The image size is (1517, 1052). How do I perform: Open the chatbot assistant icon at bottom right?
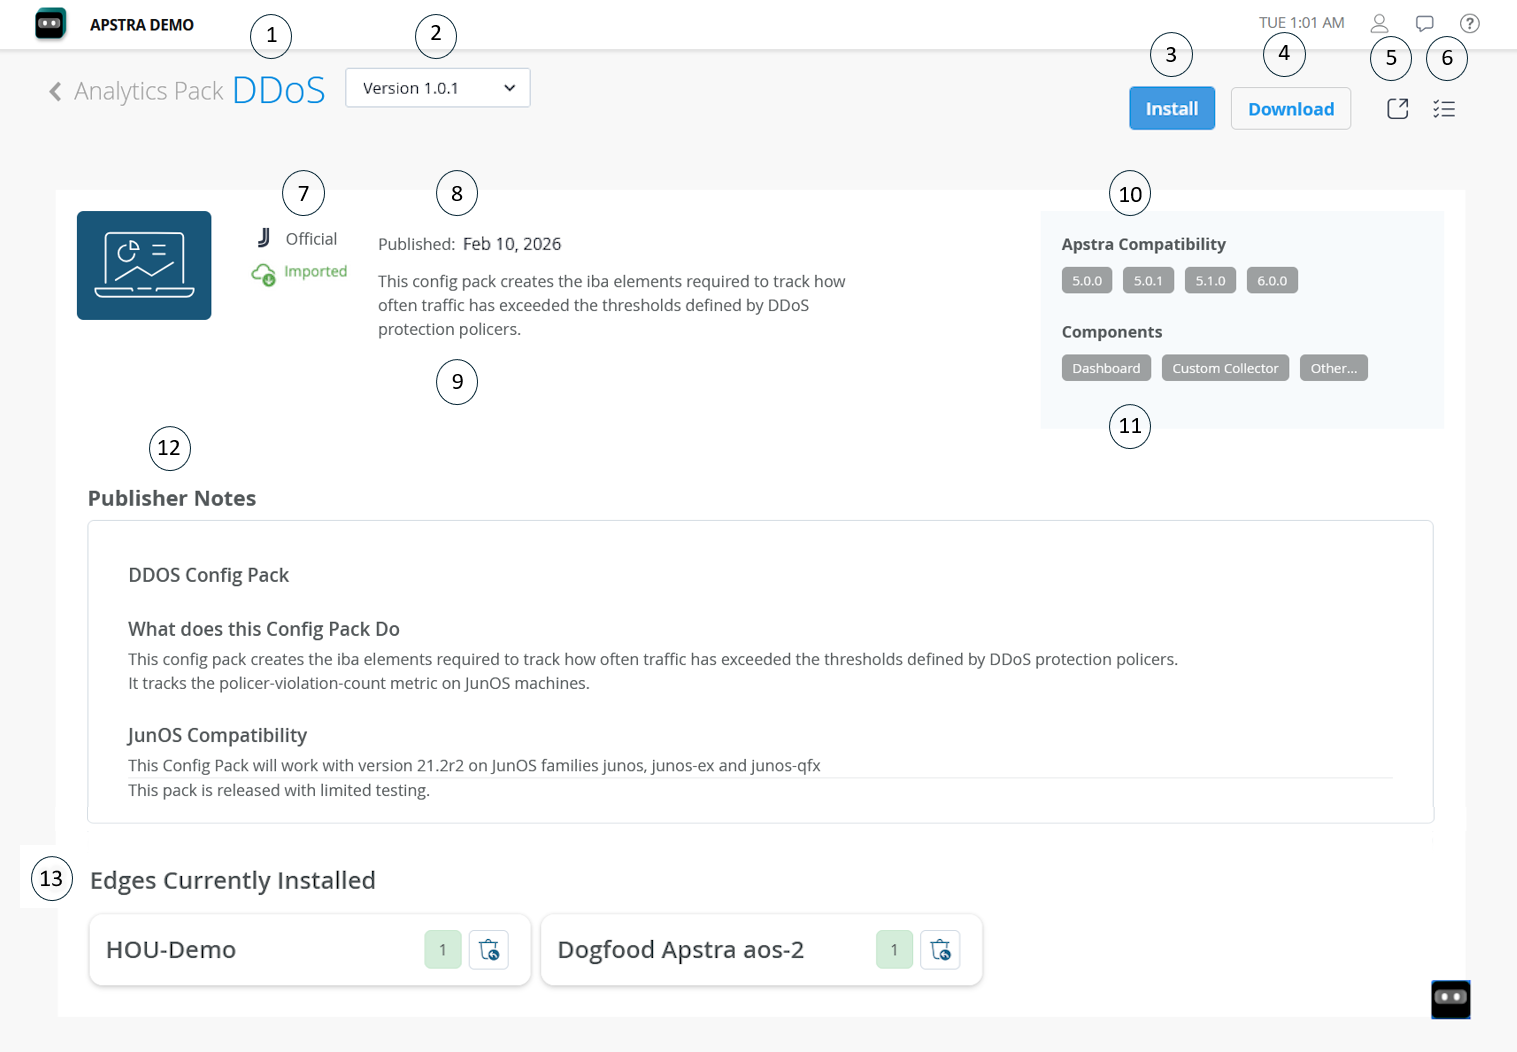(x=1451, y=999)
